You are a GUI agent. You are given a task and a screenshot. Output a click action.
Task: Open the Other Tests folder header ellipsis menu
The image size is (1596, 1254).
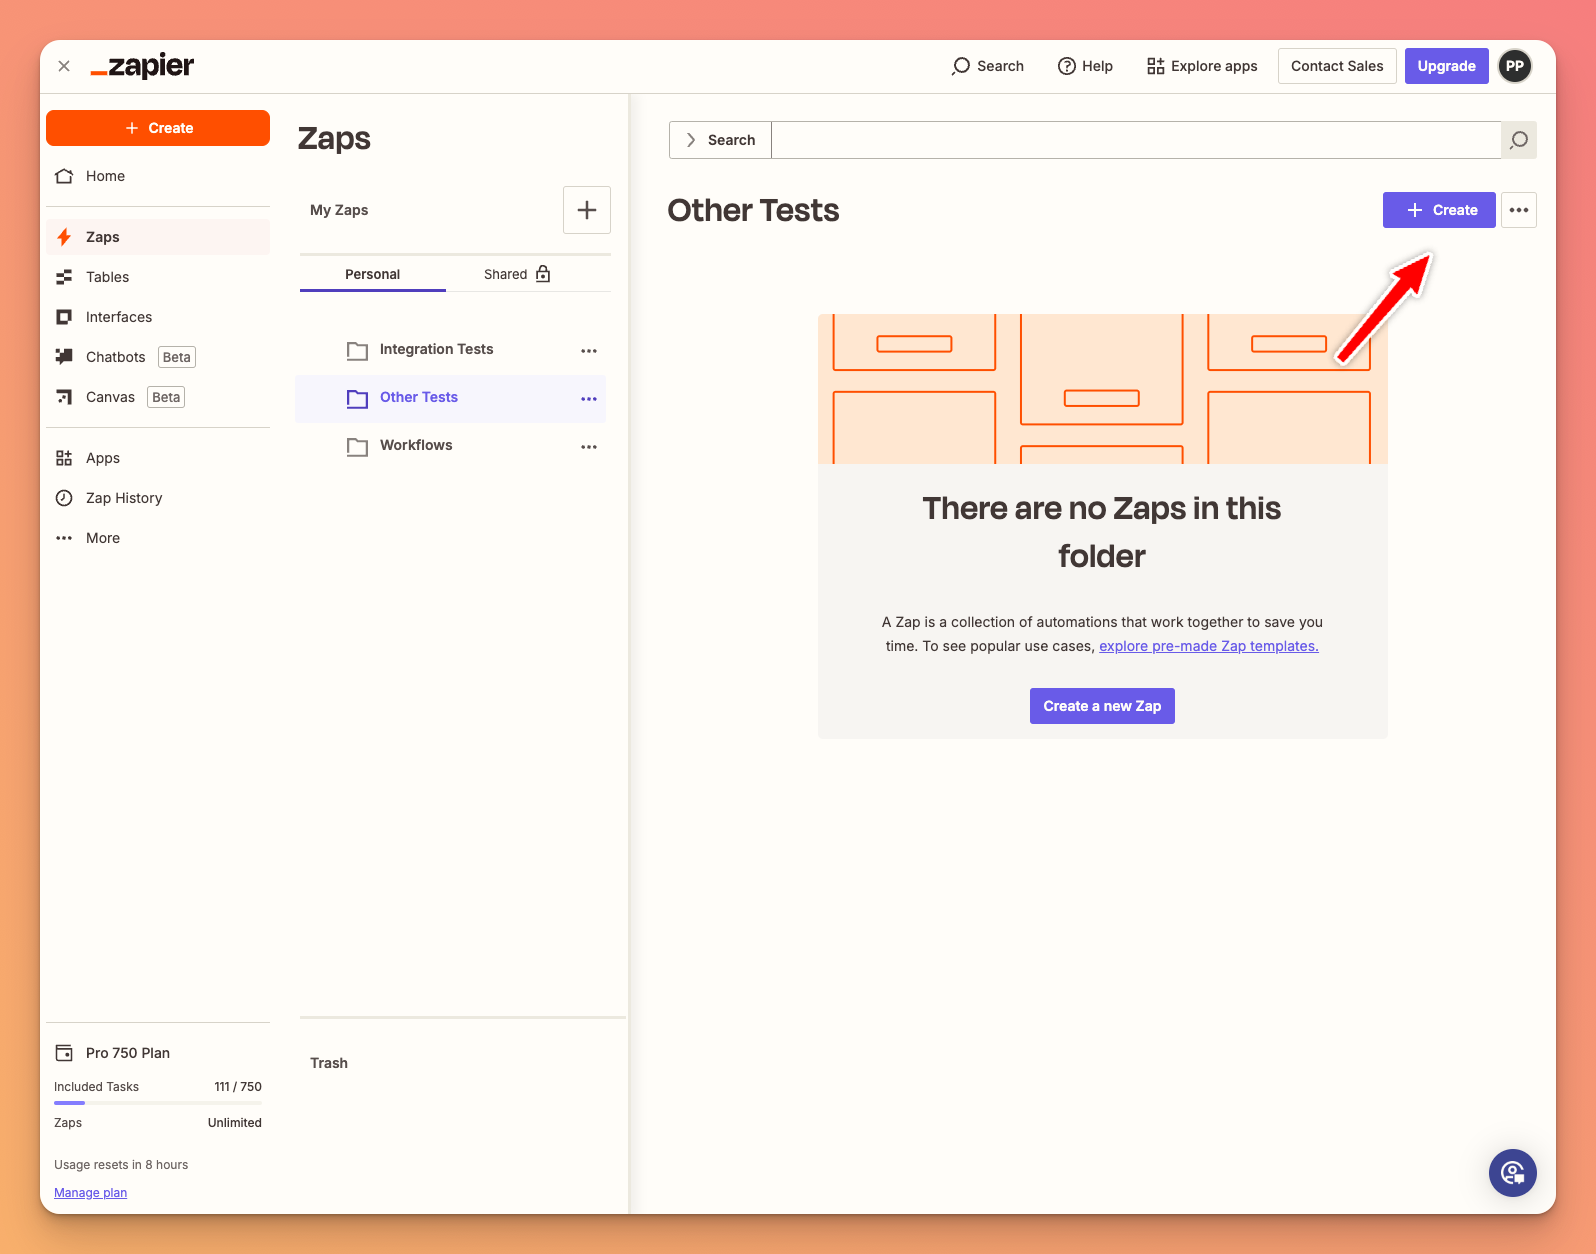click(x=1518, y=210)
